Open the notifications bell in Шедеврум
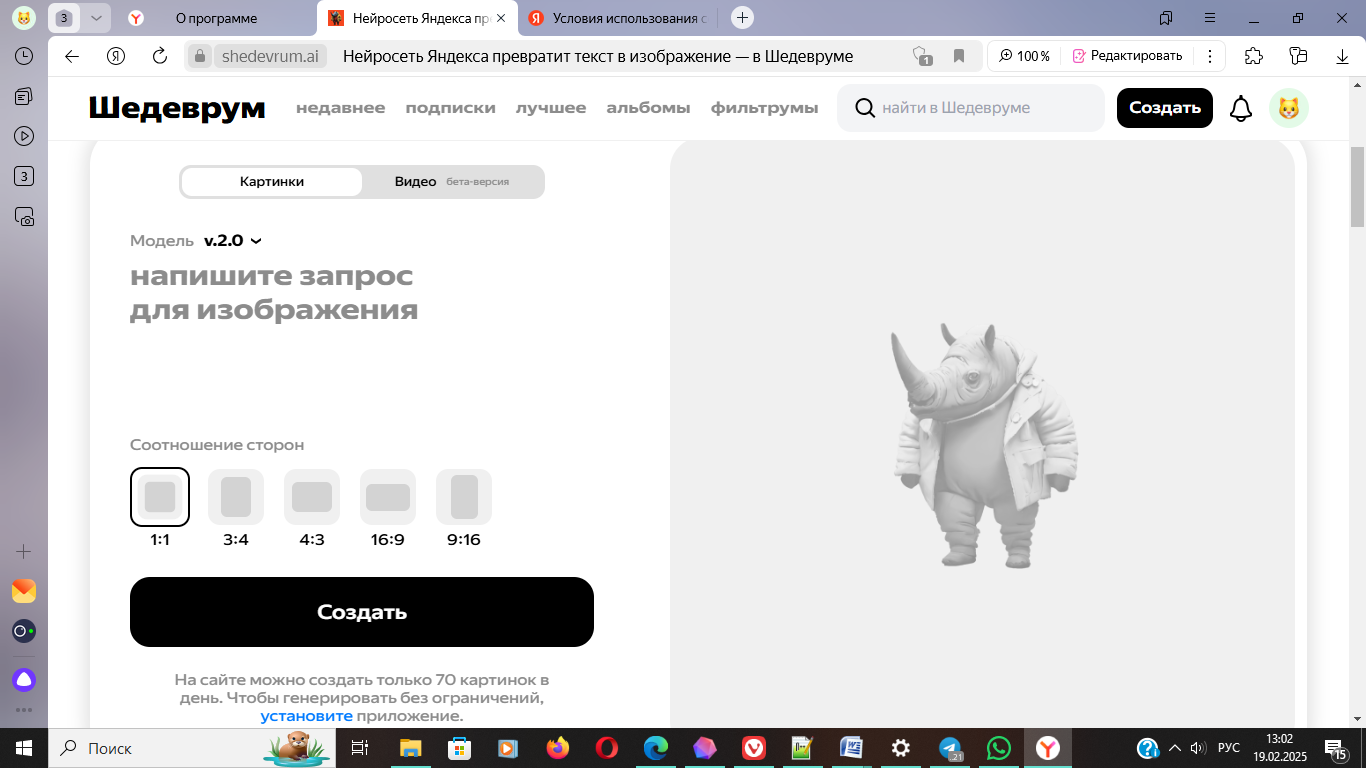This screenshot has height=768, width=1366. pos(1241,108)
